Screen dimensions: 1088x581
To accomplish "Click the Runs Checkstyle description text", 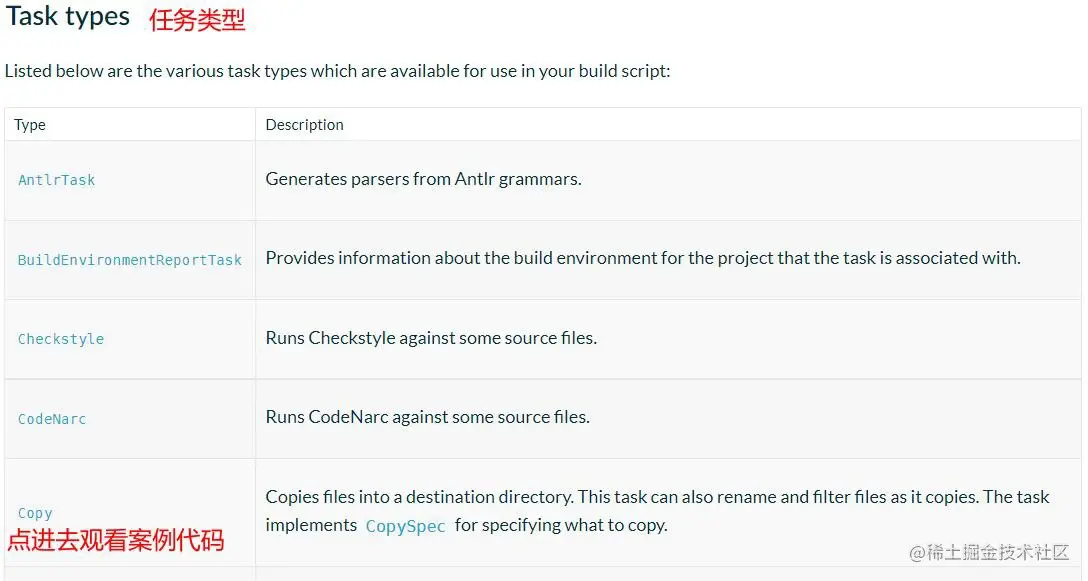I will [431, 338].
